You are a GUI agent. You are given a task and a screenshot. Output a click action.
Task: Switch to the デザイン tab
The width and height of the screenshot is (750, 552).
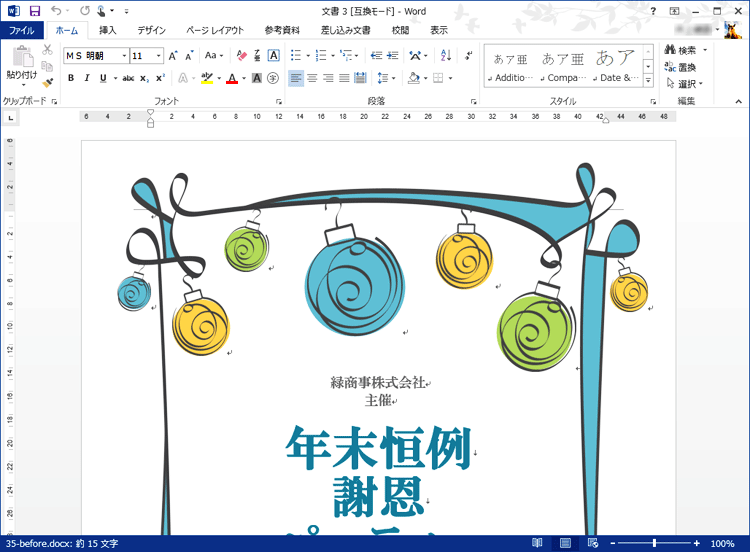click(152, 30)
